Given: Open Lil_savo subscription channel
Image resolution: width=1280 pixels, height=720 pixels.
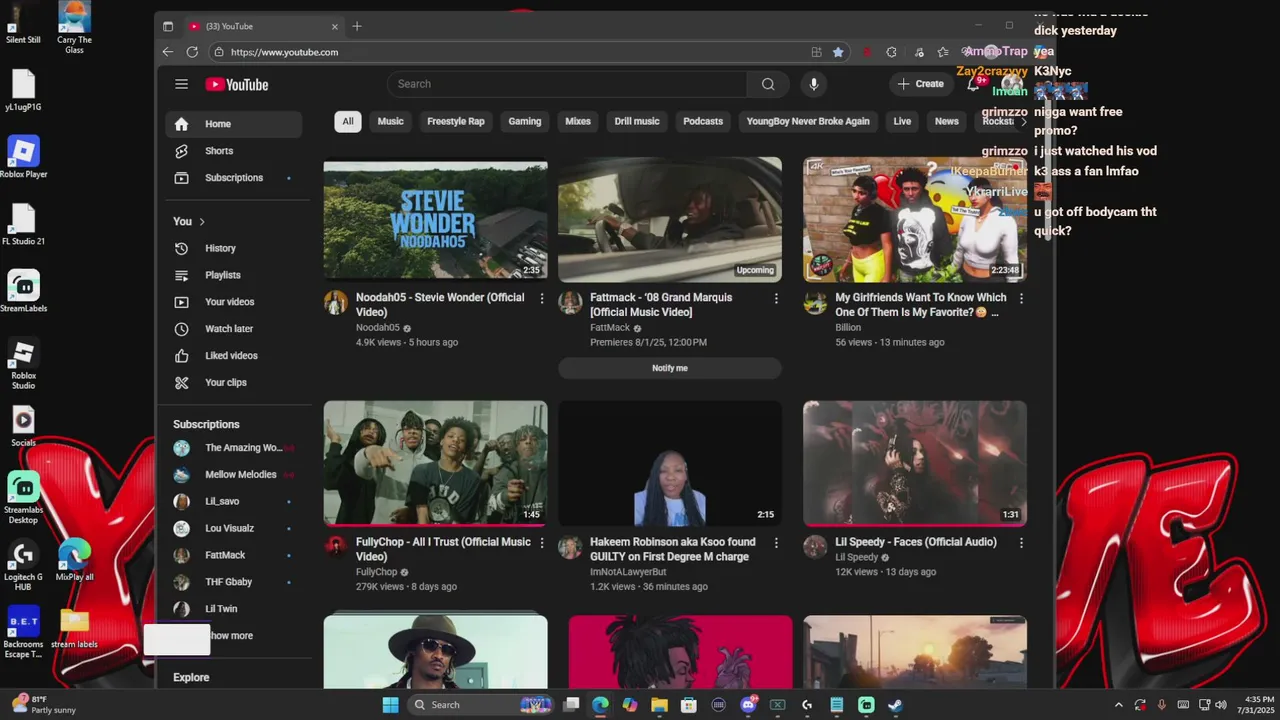Looking at the screenshot, I should (x=234, y=502).
